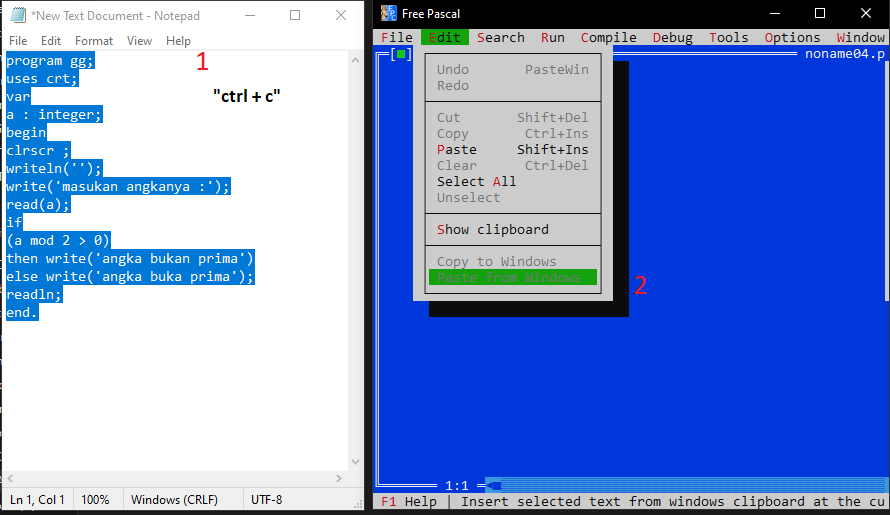The width and height of the screenshot is (890, 515).
Task: Click F1 Help in Free Pascal status bar
Action: 409,501
